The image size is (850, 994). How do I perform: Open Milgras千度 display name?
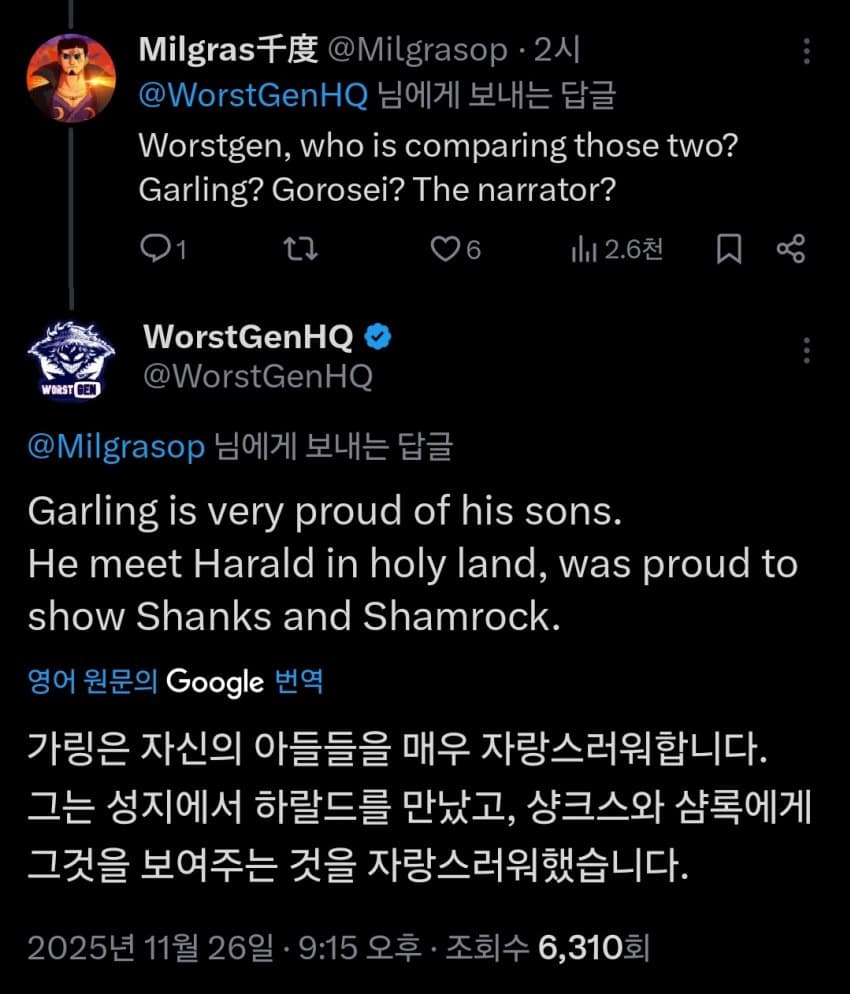(x=228, y=48)
